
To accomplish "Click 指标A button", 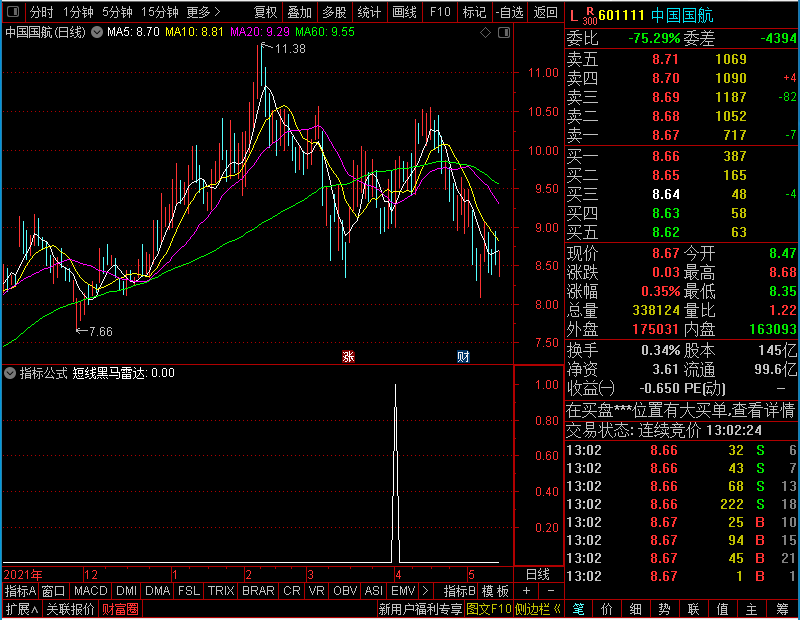I will pos(20,591).
